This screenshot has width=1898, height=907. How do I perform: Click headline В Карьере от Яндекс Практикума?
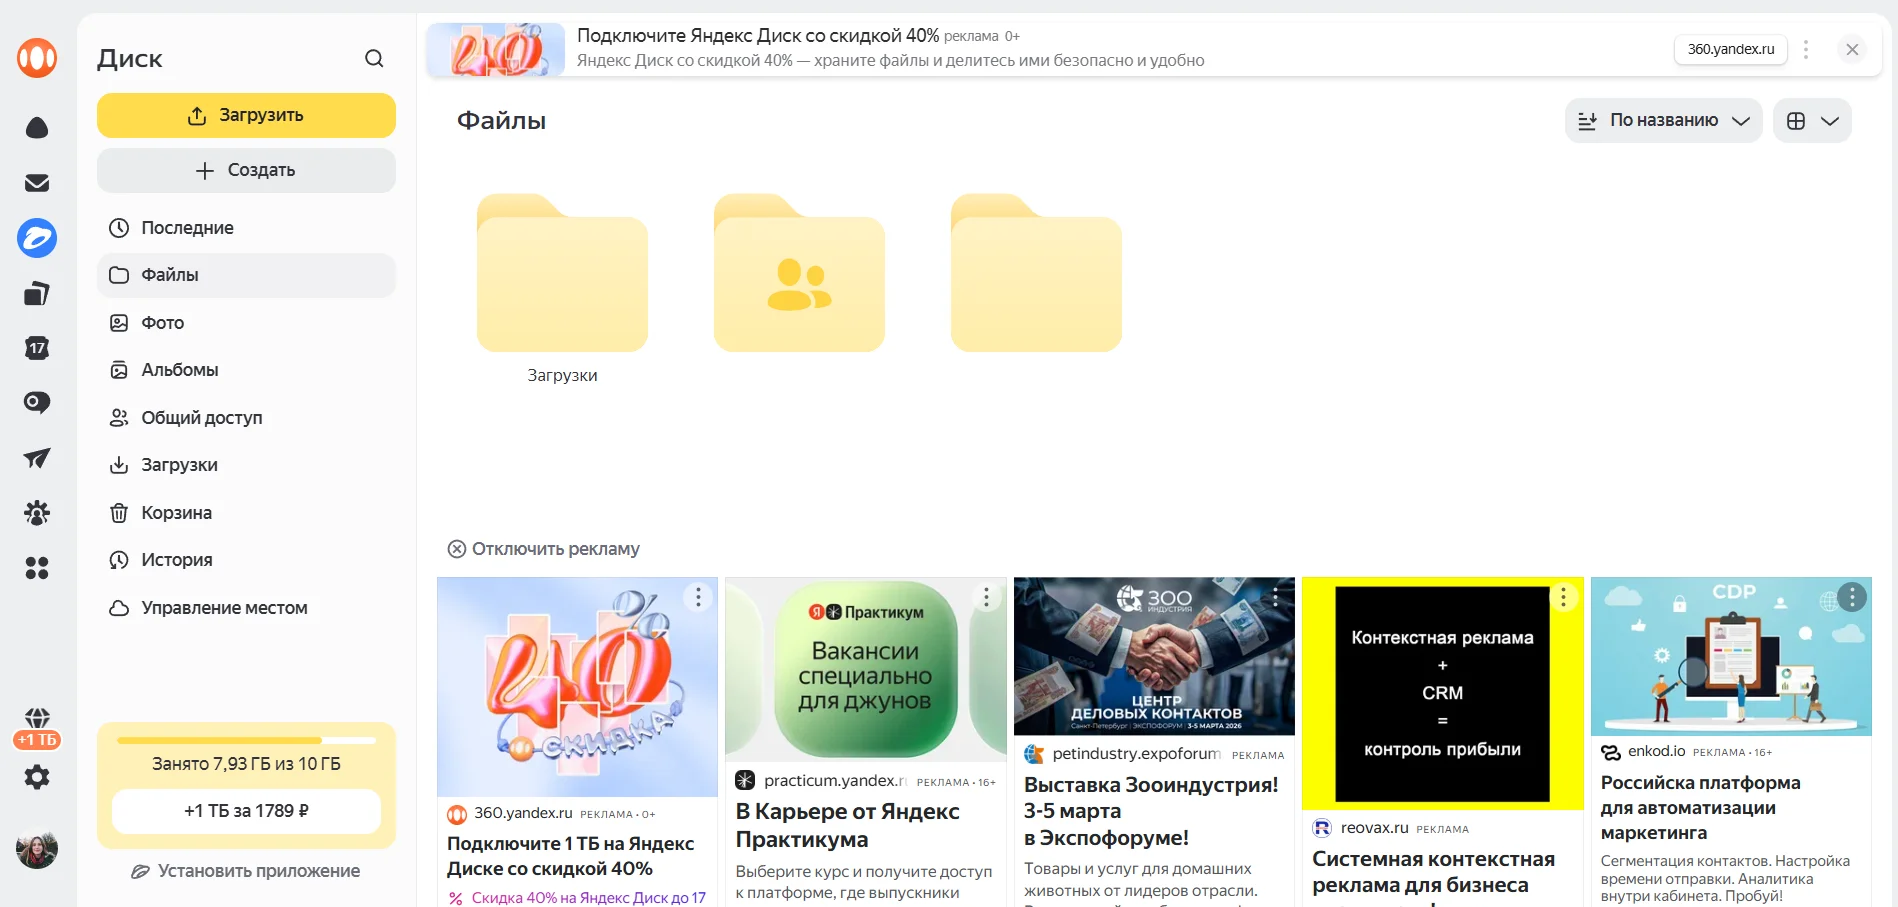click(848, 825)
